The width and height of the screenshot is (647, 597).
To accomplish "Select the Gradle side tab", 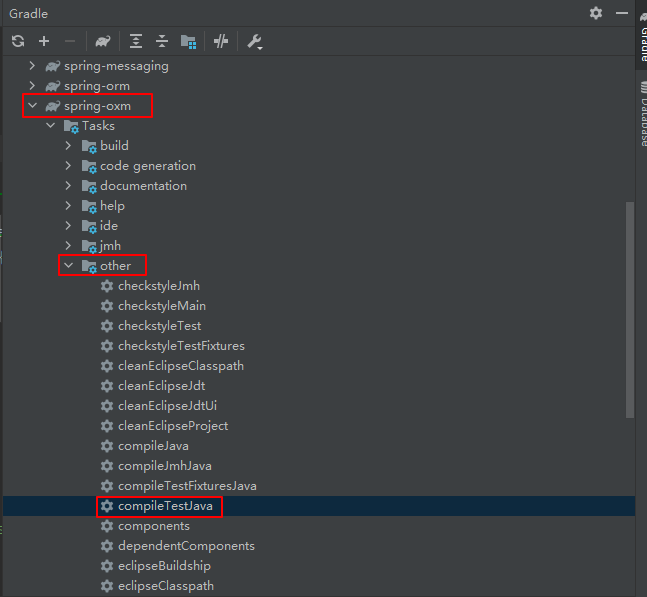I will (643, 36).
